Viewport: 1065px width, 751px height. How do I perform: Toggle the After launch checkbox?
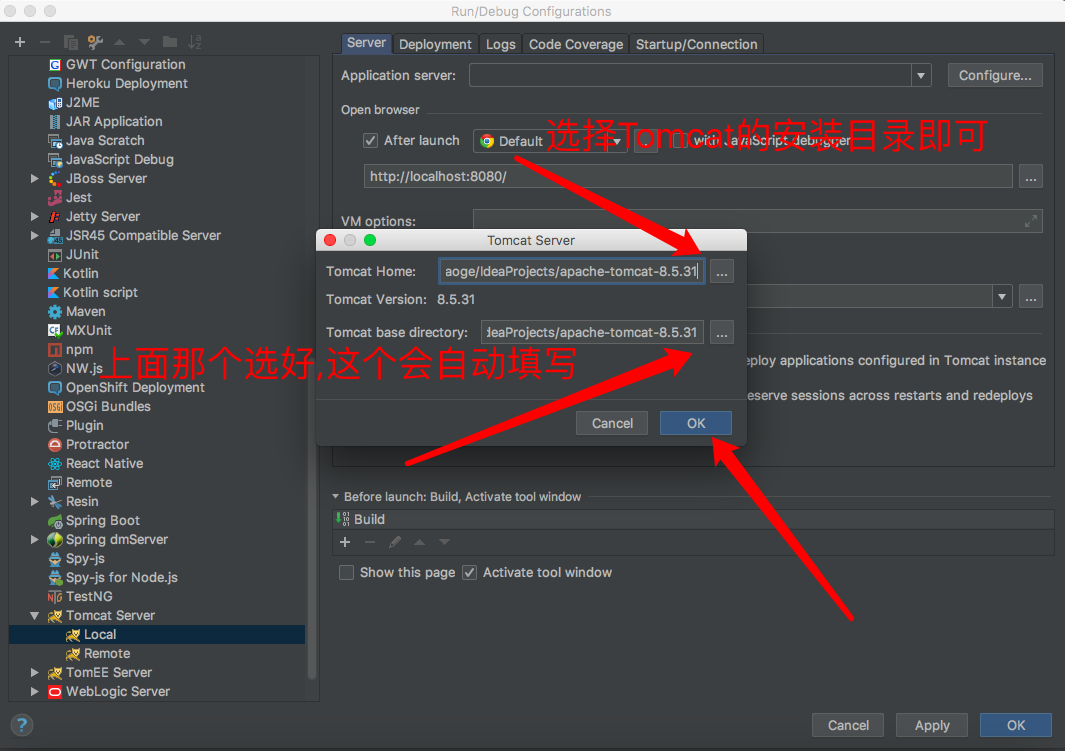coord(370,141)
